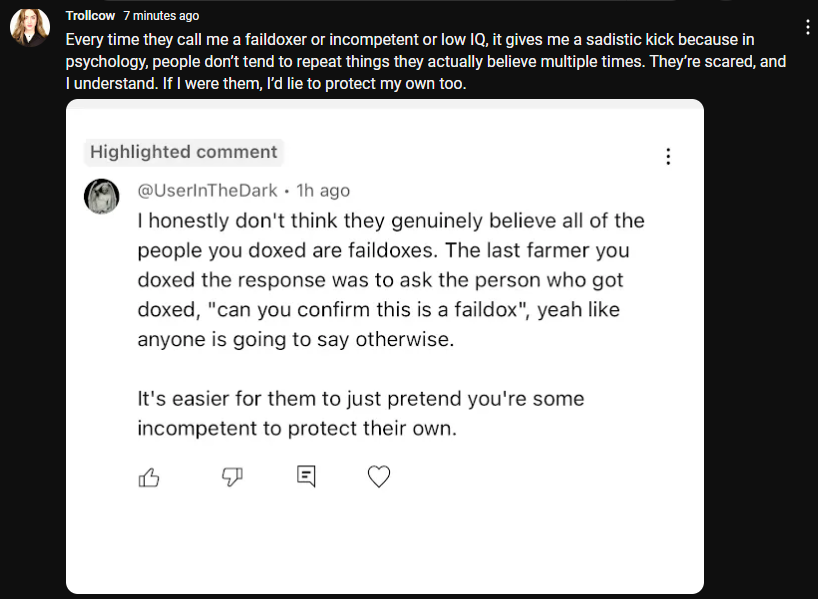Heart the highlighted comment

click(379, 476)
